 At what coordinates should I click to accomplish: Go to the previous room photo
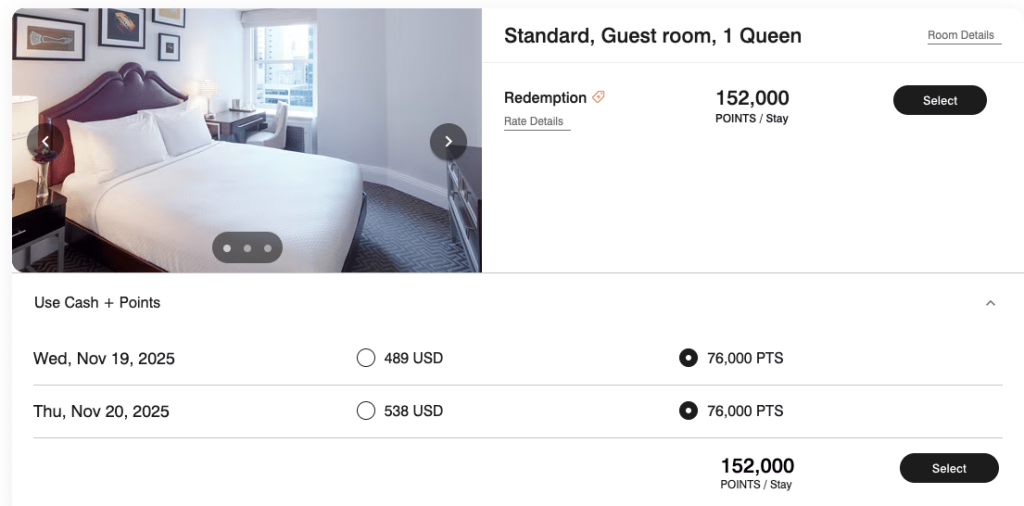pyautogui.click(x=45, y=141)
